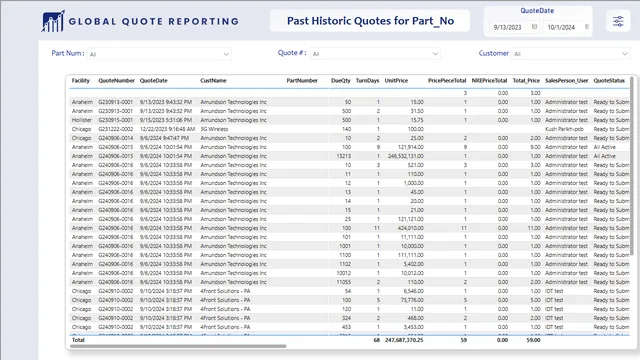Sort by the DueQty column header

pos(341,80)
